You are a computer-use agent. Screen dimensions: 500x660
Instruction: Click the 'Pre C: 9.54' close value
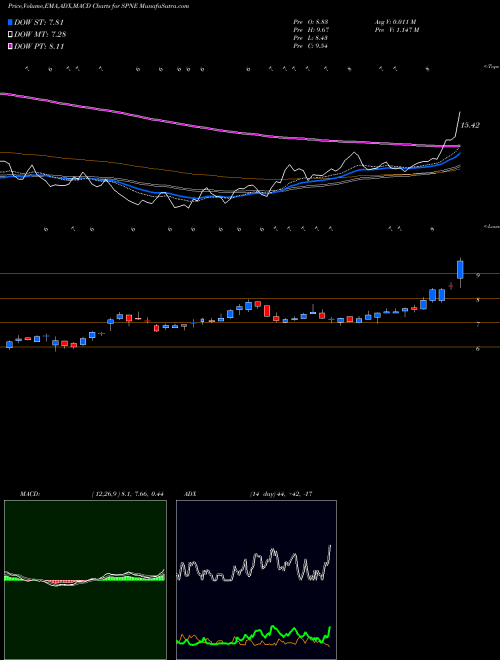(311, 46)
